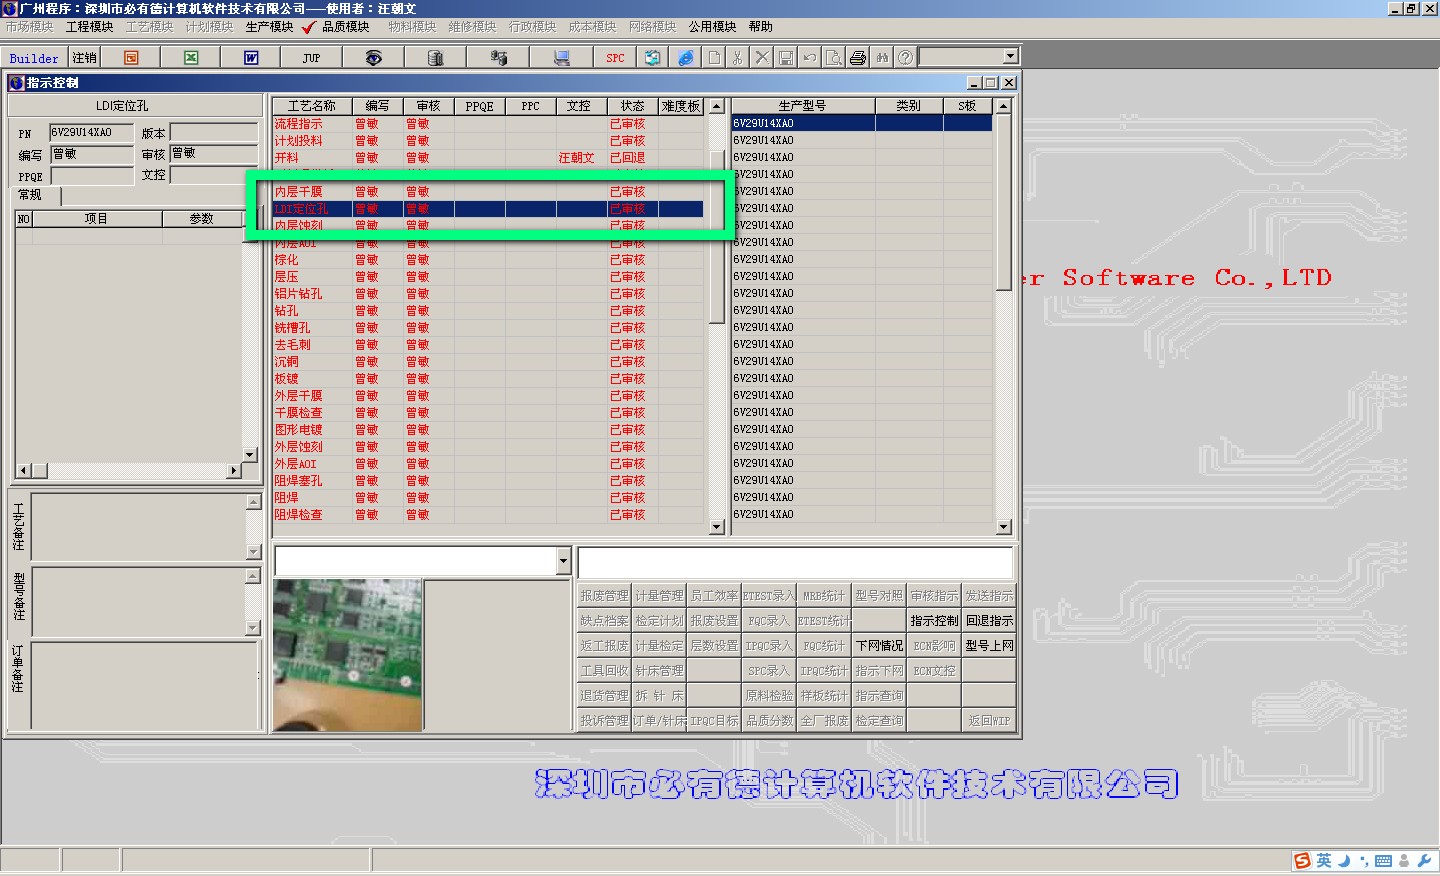Open the 帮助 menu
The image size is (1440, 876).
[x=761, y=27]
